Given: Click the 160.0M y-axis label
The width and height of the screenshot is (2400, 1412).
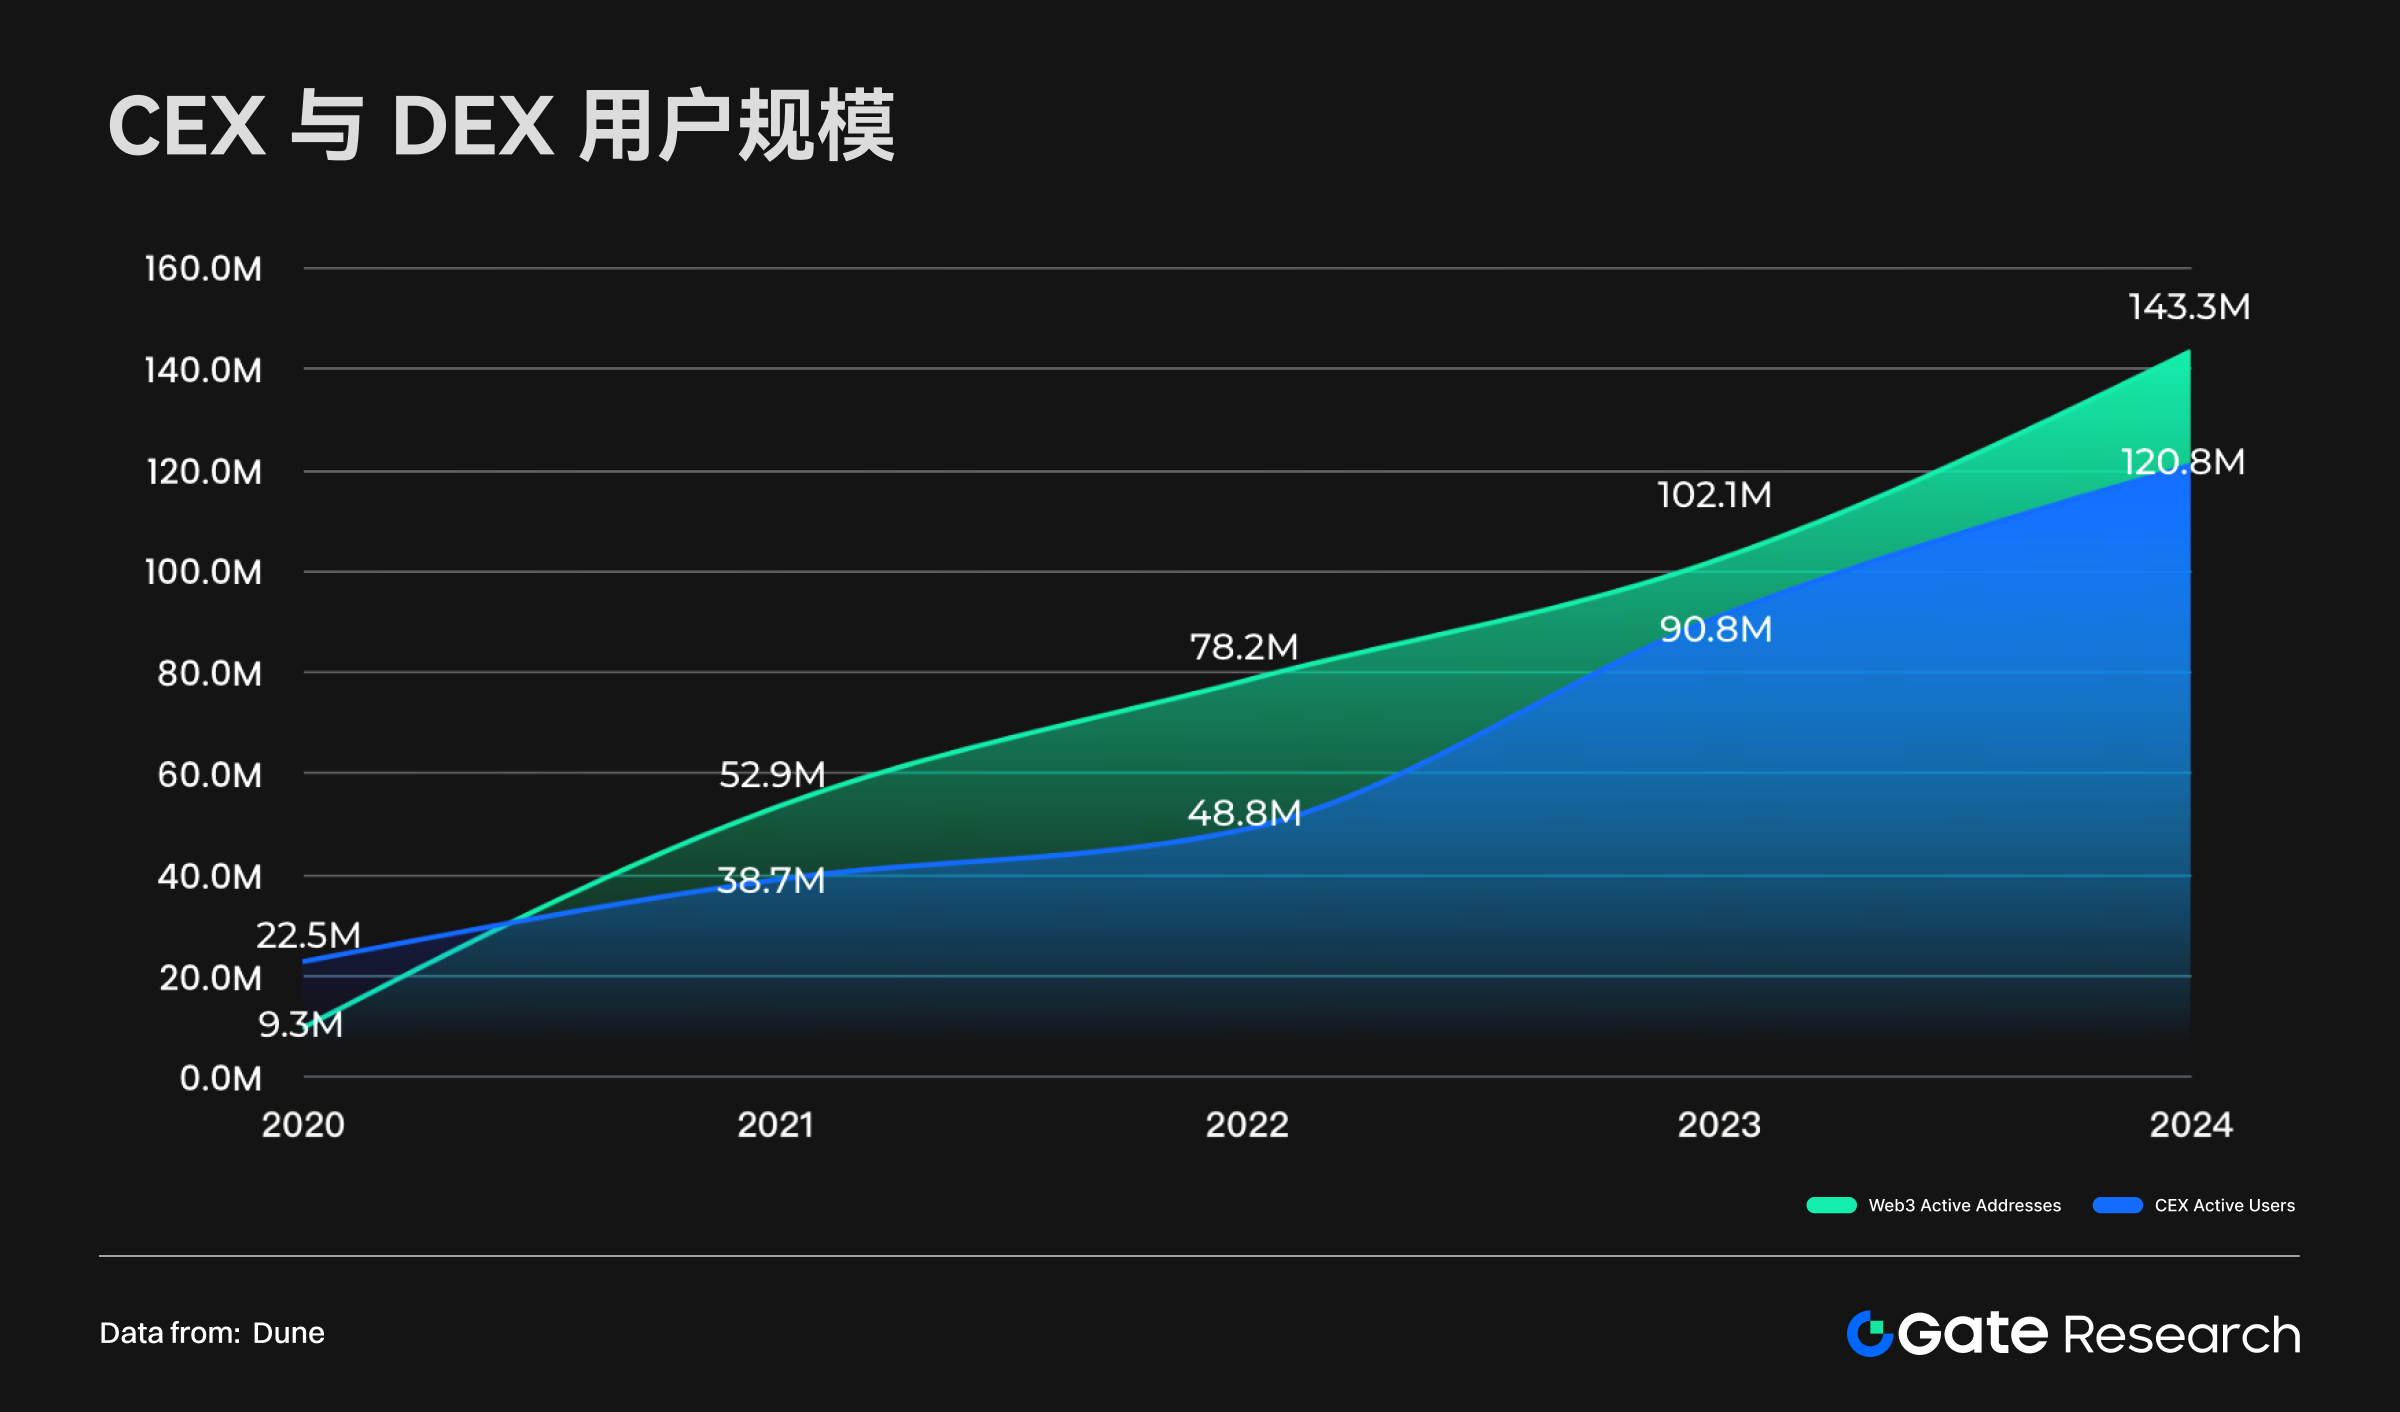Looking at the screenshot, I should coord(203,269).
